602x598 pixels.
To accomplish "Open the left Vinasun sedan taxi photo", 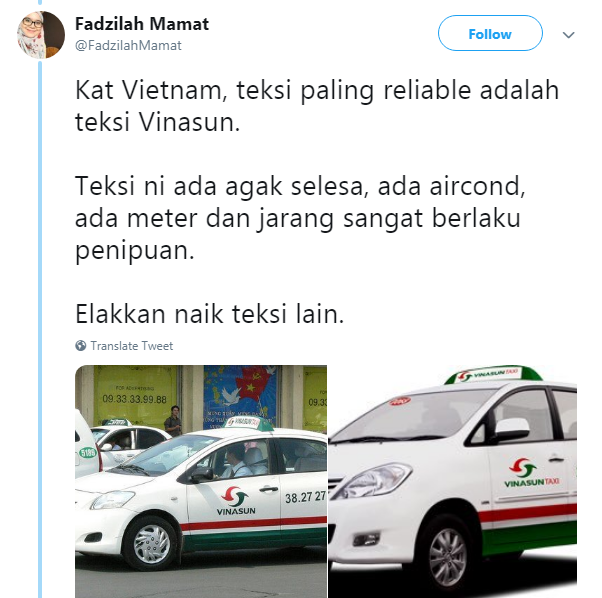I will pos(201,481).
